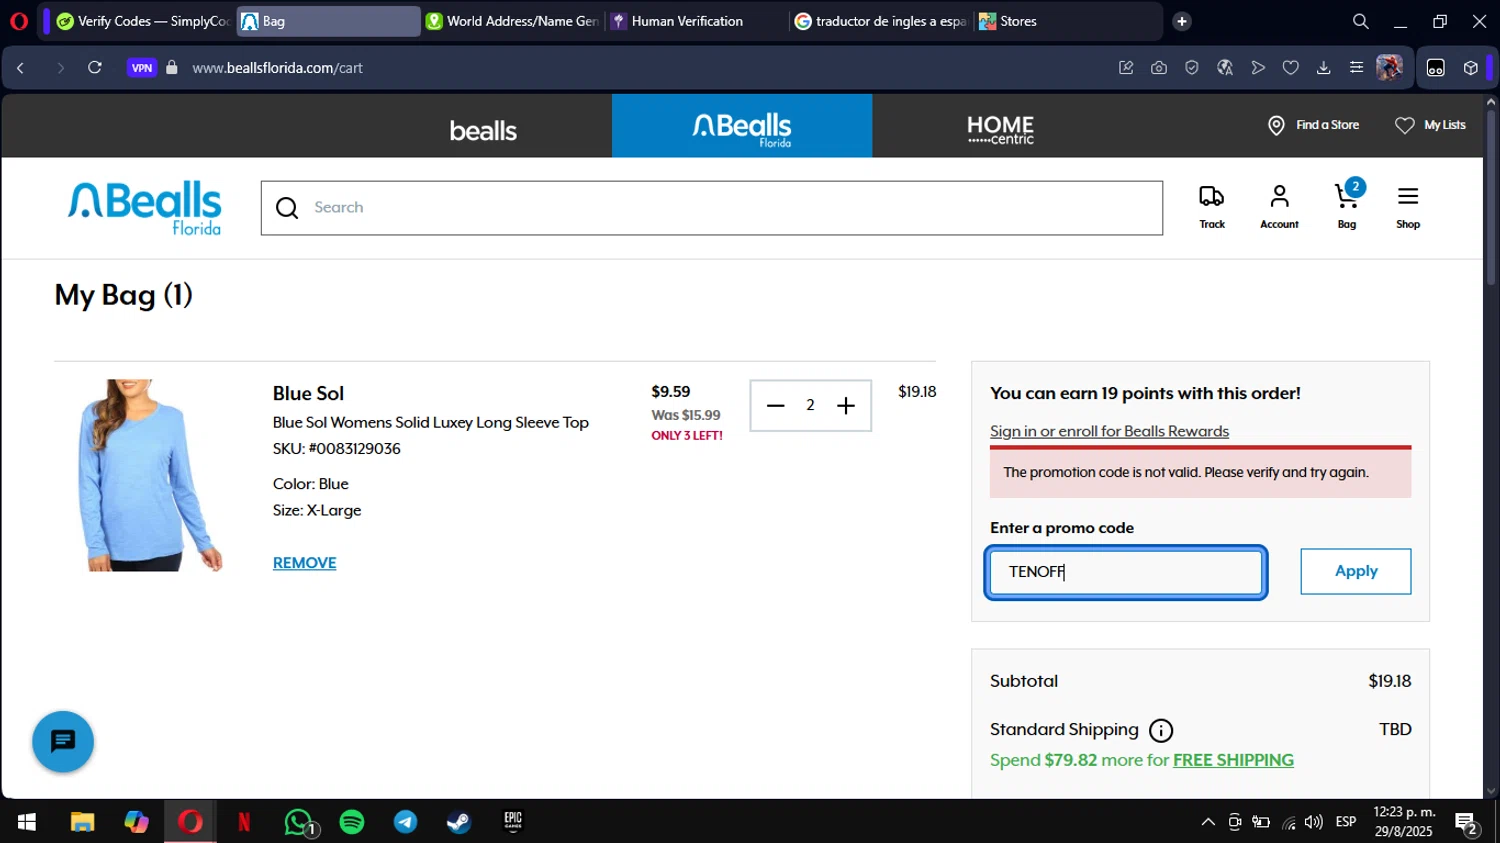Click the Bealls Florida logo

[x=145, y=208]
